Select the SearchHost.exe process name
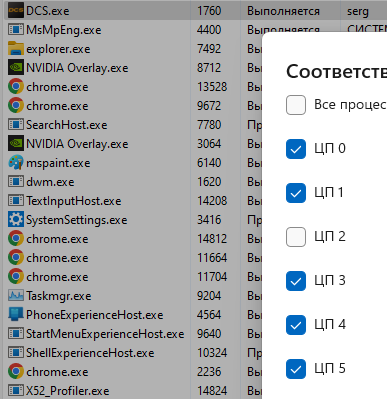 click(67, 125)
